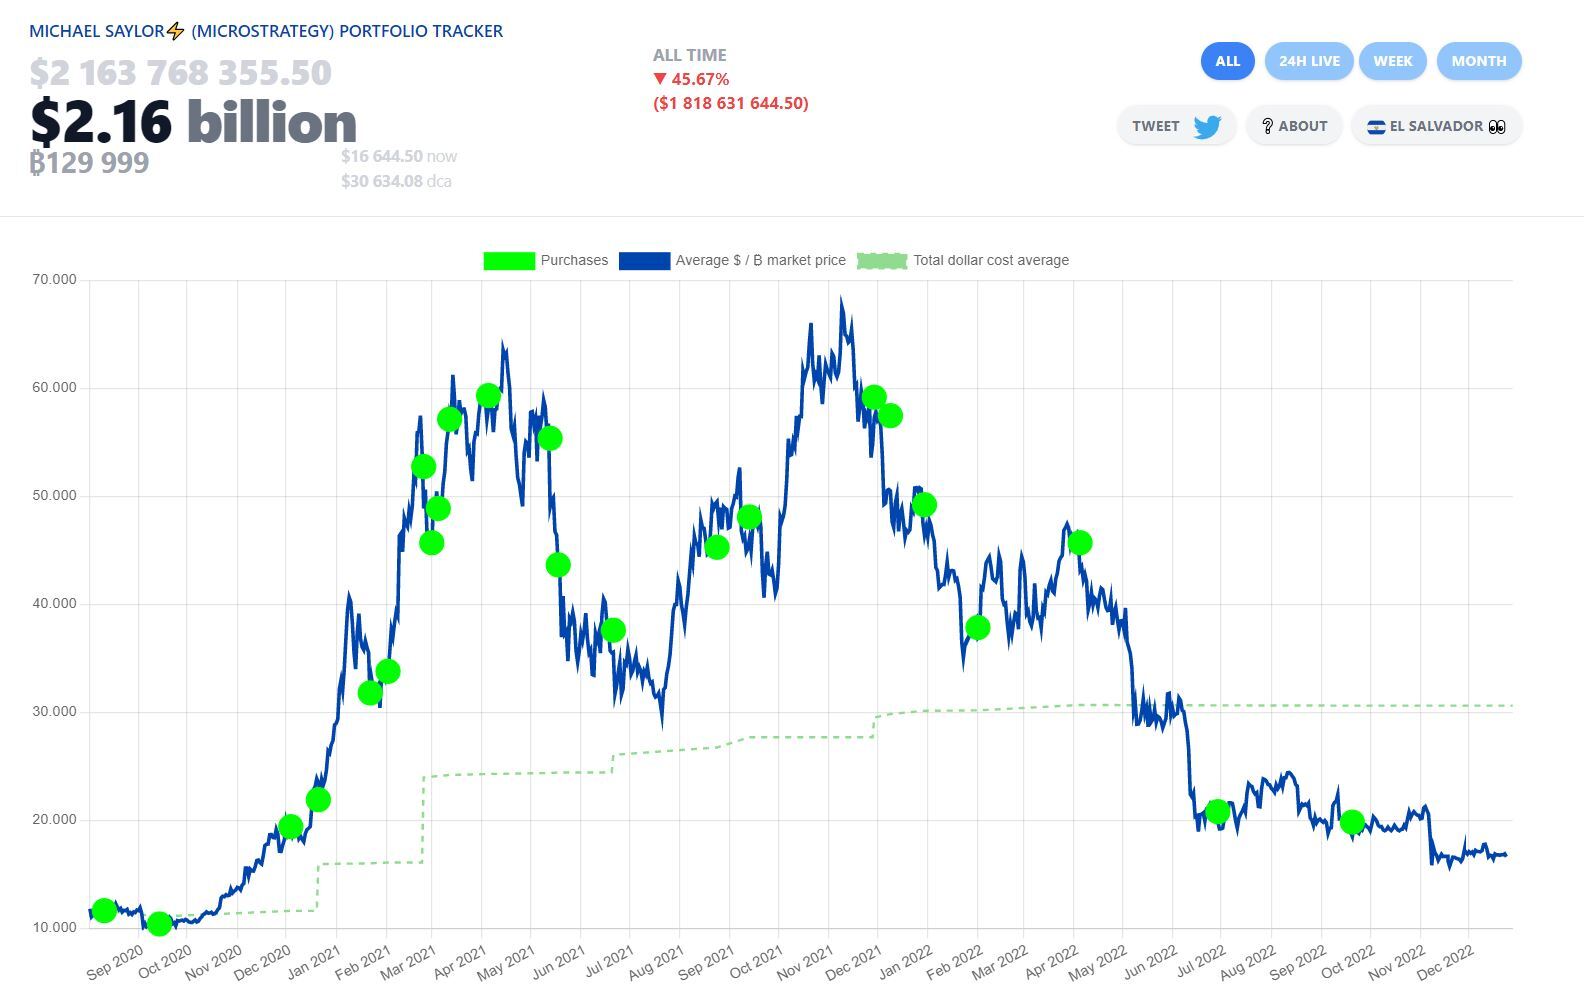Click the ALL TIME label
Screen dimensions: 1584x1005
click(x=690, y=55)
